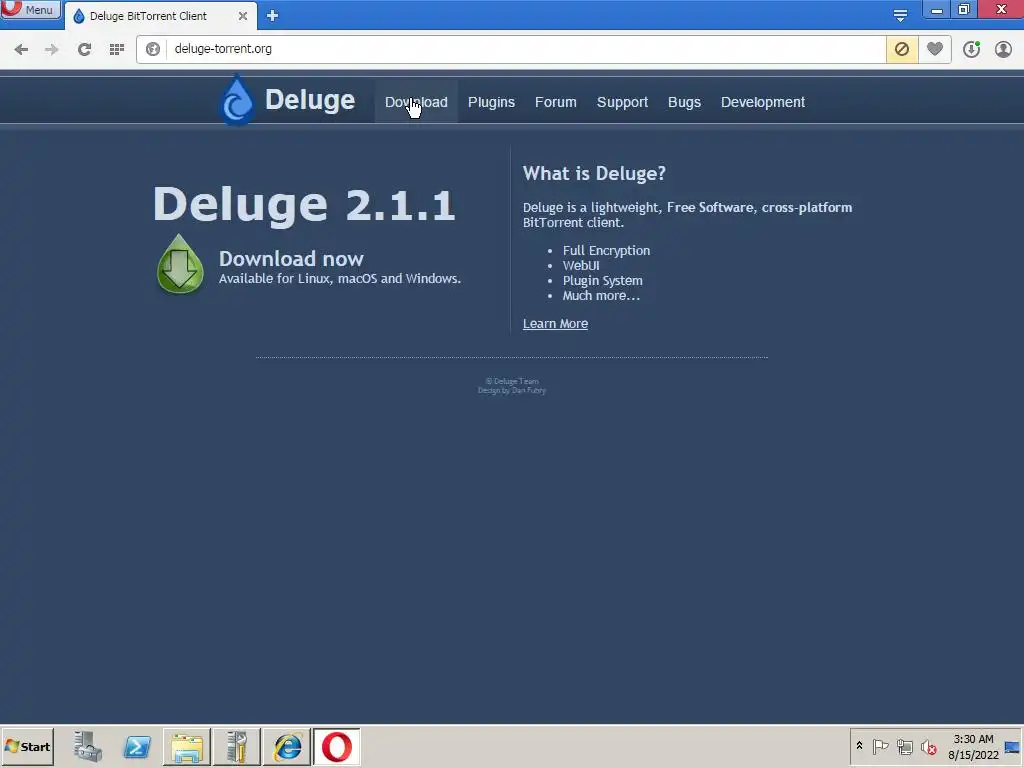Open the Bugs navigation item
Image resolution: width=1024 pixels, height=768 pixels.
[x=684, y=102]
